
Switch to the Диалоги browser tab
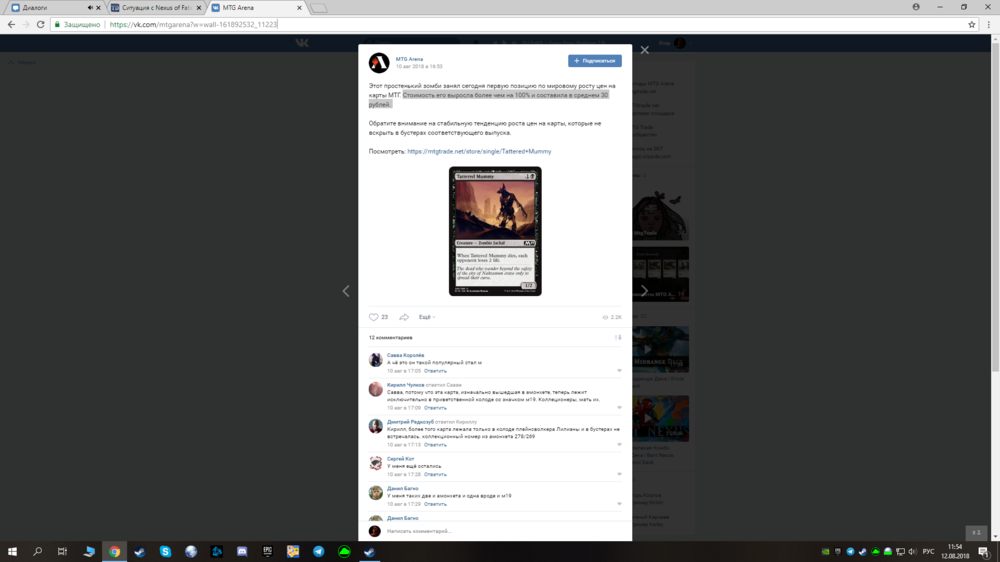(45, 7)
